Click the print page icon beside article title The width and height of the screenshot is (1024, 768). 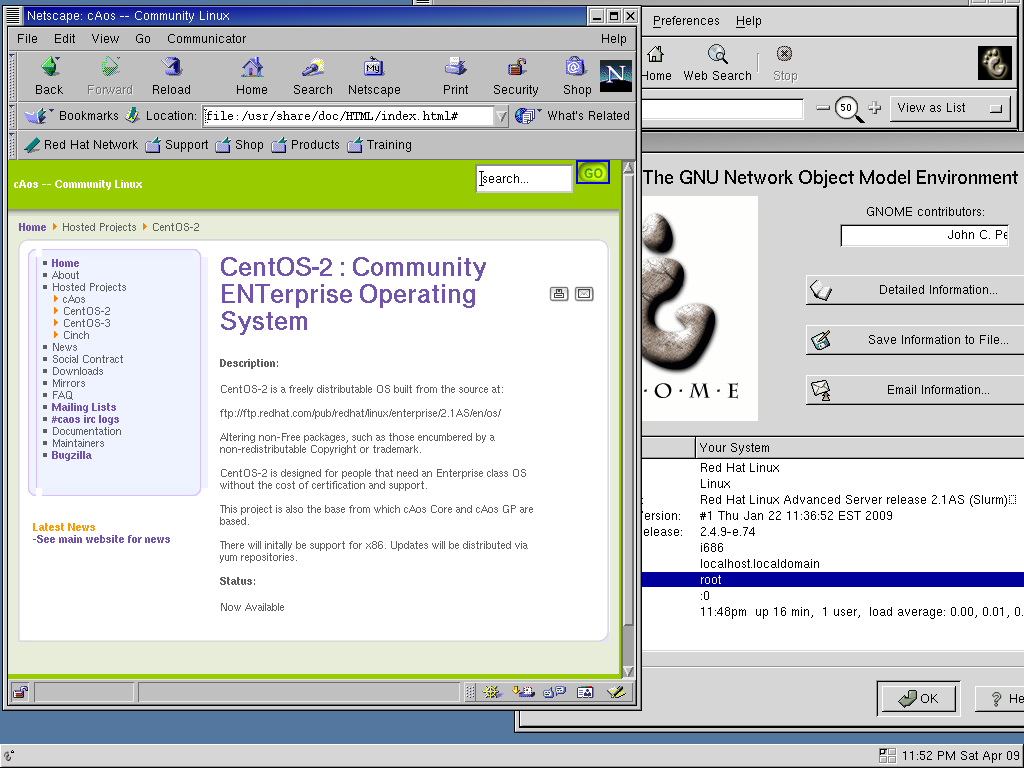coord(559,294)
